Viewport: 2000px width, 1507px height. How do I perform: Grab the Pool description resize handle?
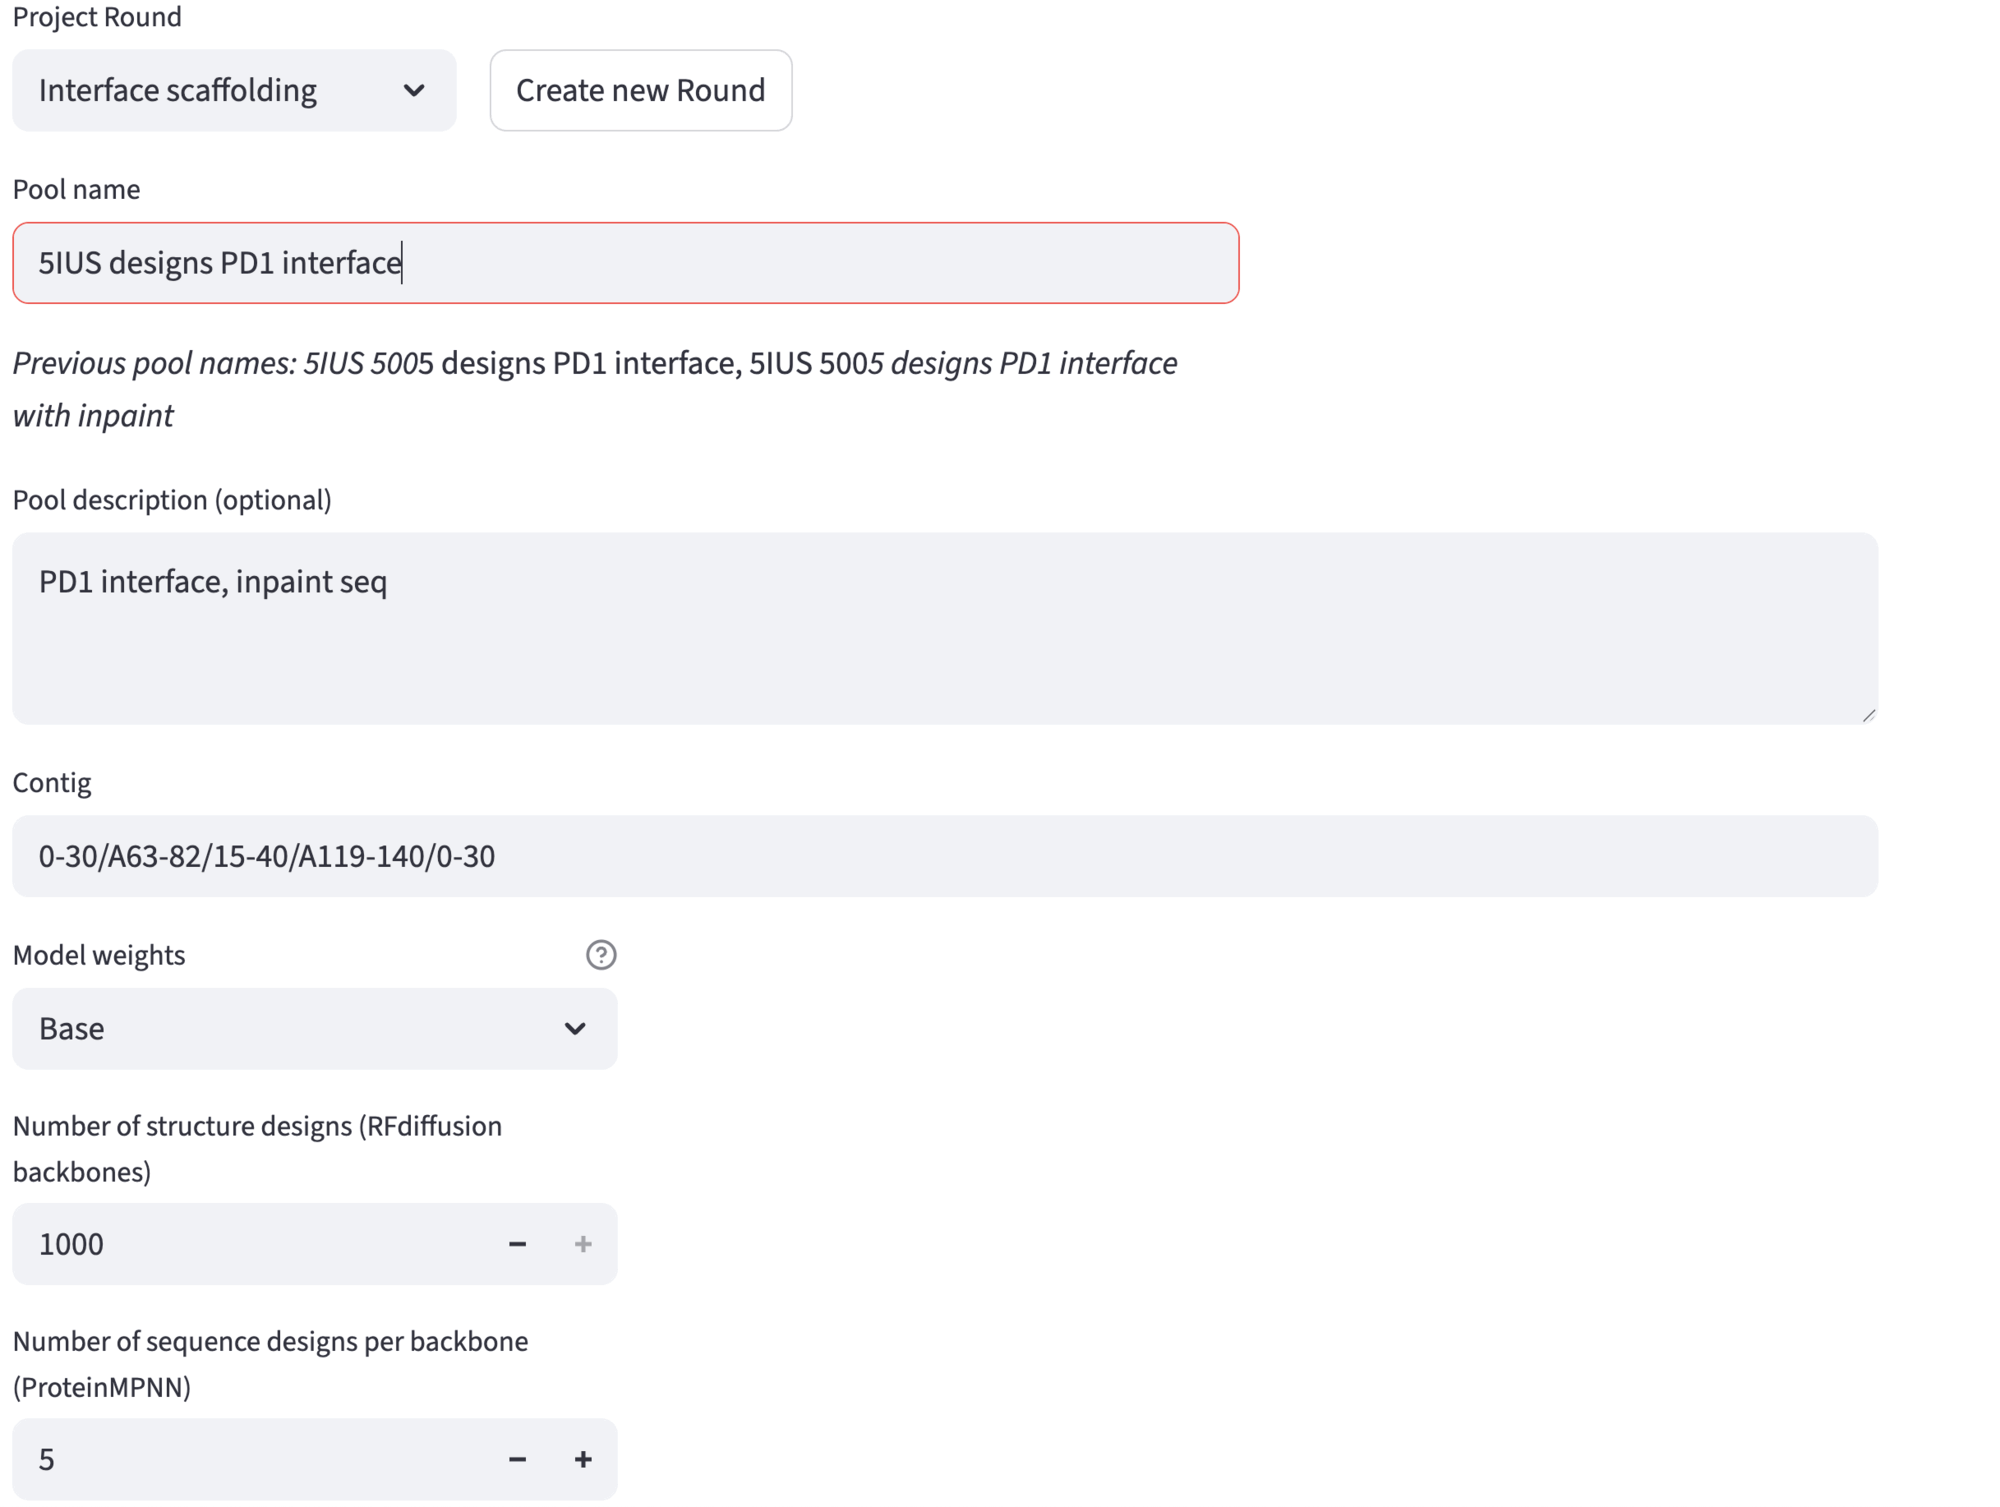pyautogui.click(x=1868, y=714)
